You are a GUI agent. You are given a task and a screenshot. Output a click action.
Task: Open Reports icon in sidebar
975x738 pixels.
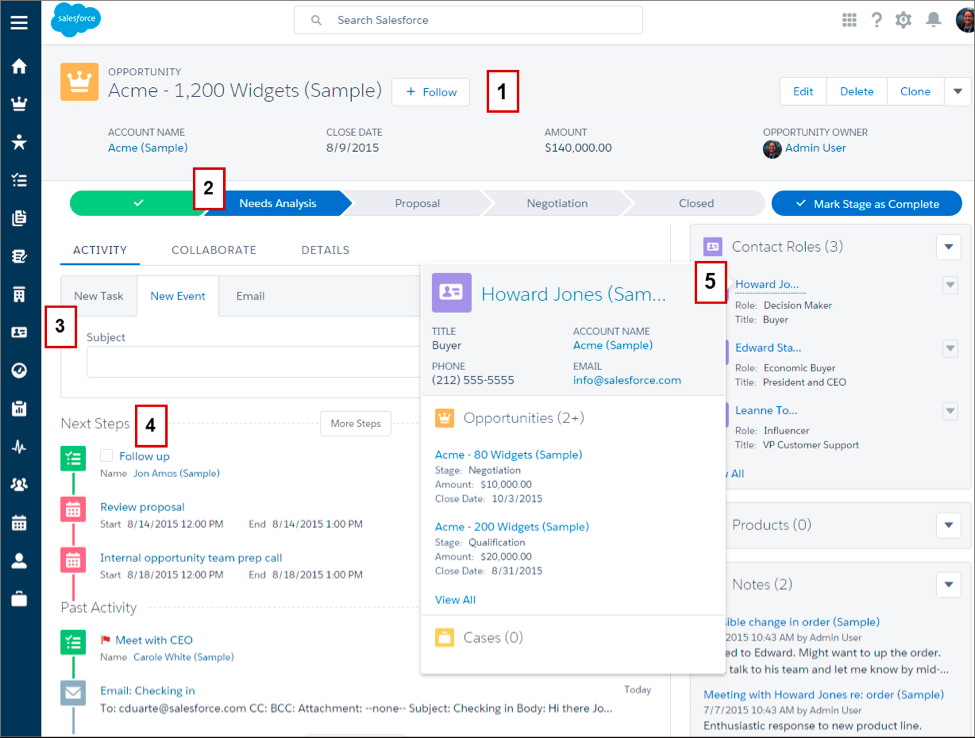point(19,408)
